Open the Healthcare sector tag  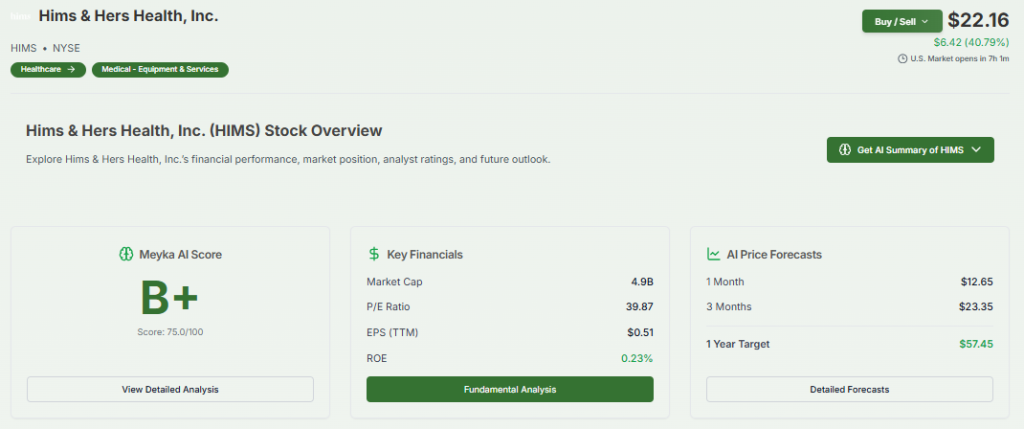[x=48, y=69]
